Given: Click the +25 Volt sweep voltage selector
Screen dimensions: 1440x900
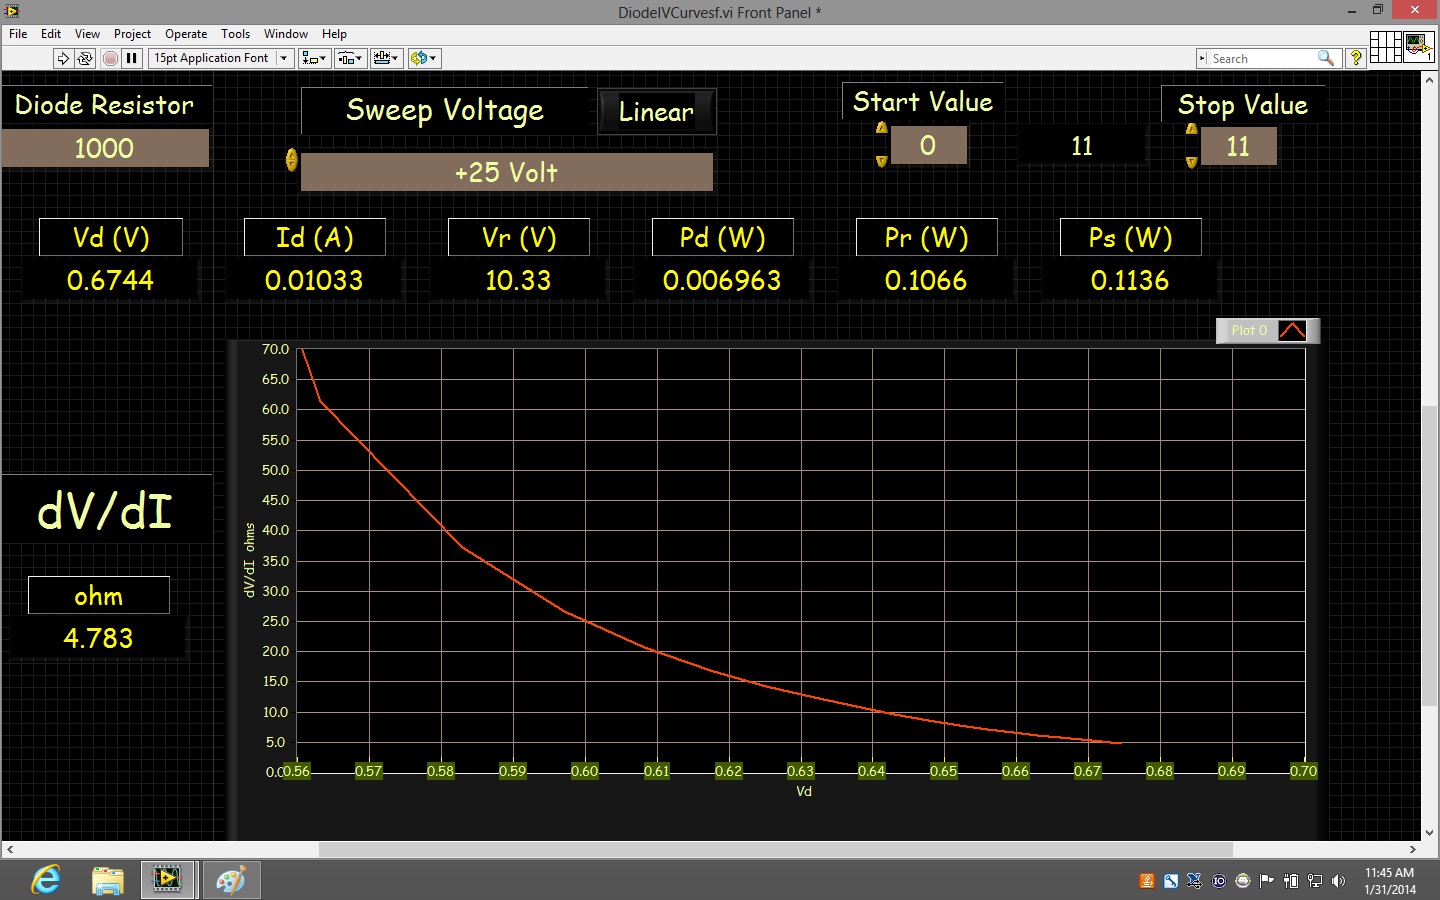Looking at the screenshot, I should click(x=506, y=172).
